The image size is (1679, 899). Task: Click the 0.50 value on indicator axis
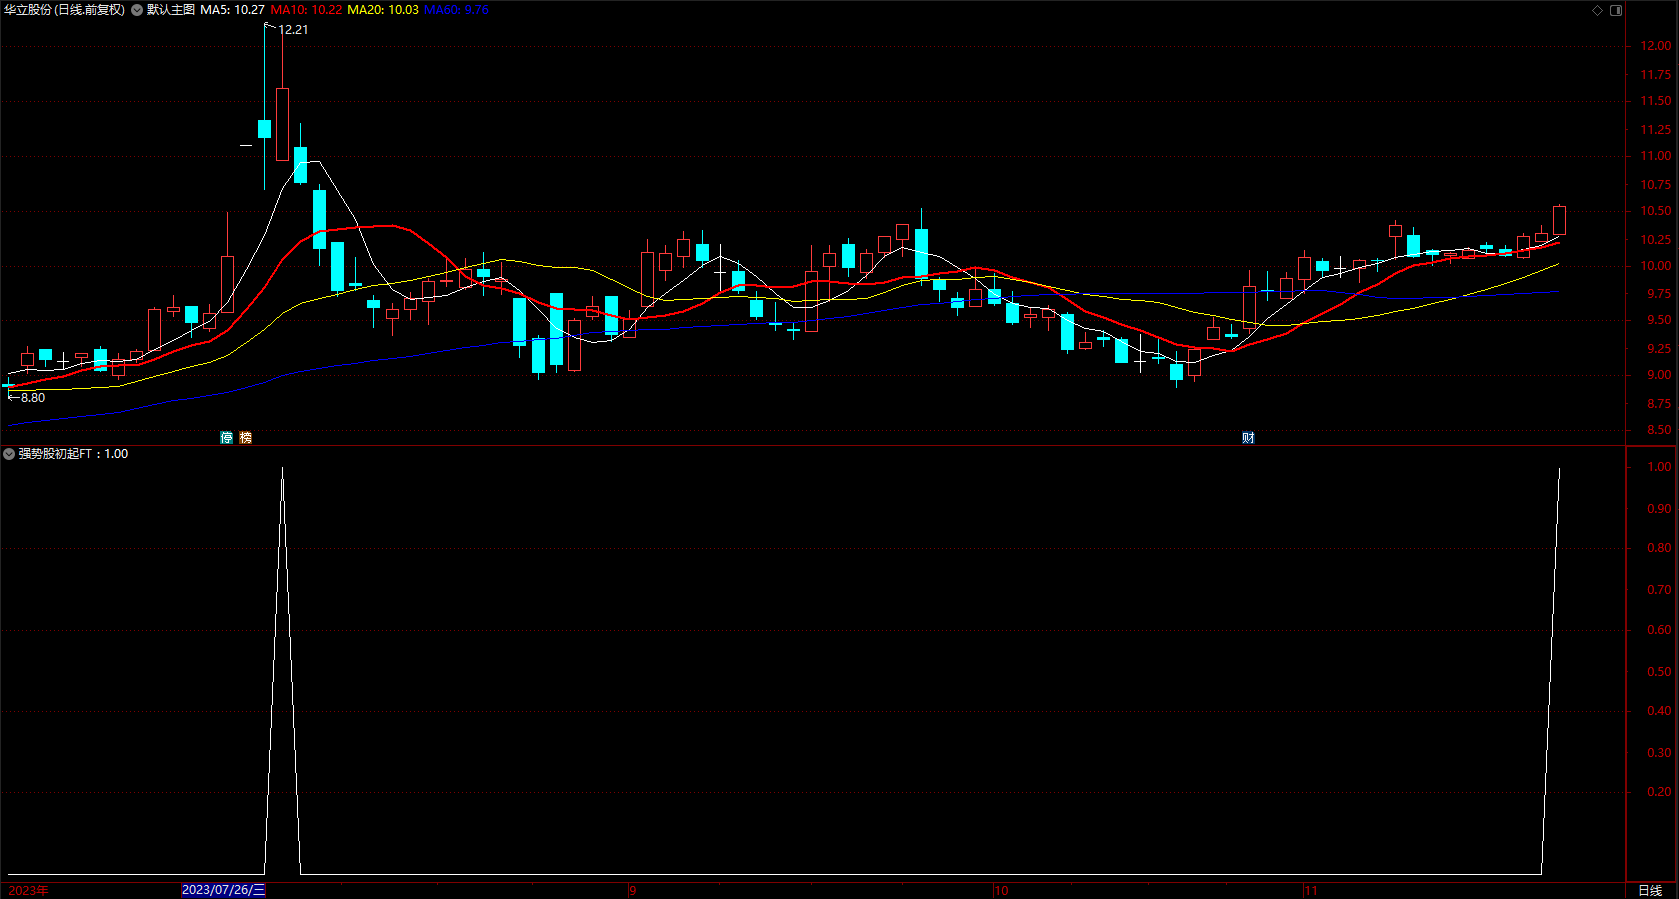point(1659,672)
